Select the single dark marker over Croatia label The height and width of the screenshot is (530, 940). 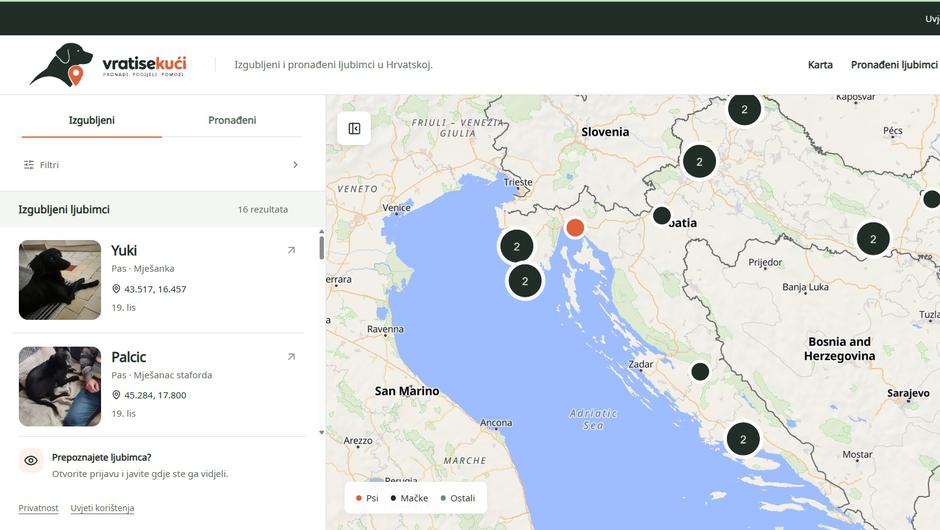point(662,215)
